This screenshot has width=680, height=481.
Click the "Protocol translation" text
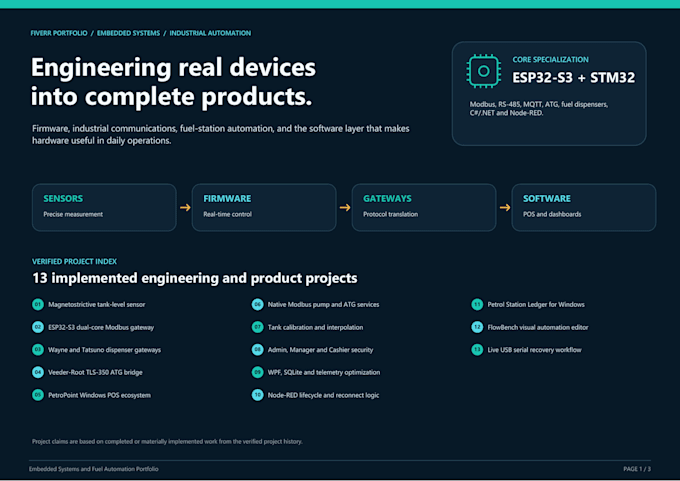tap(391, 214)
